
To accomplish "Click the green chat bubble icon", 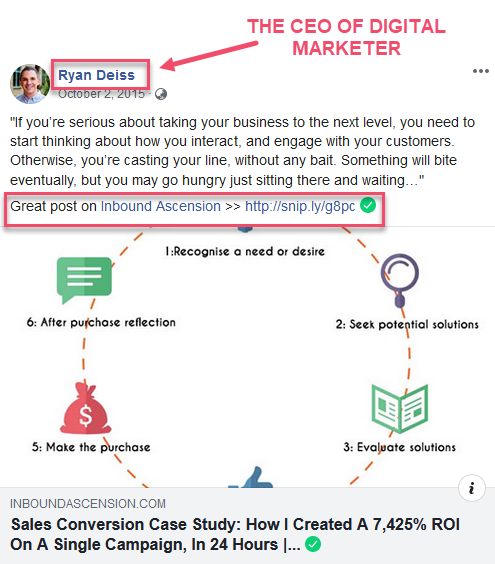I will coord(84,280).
